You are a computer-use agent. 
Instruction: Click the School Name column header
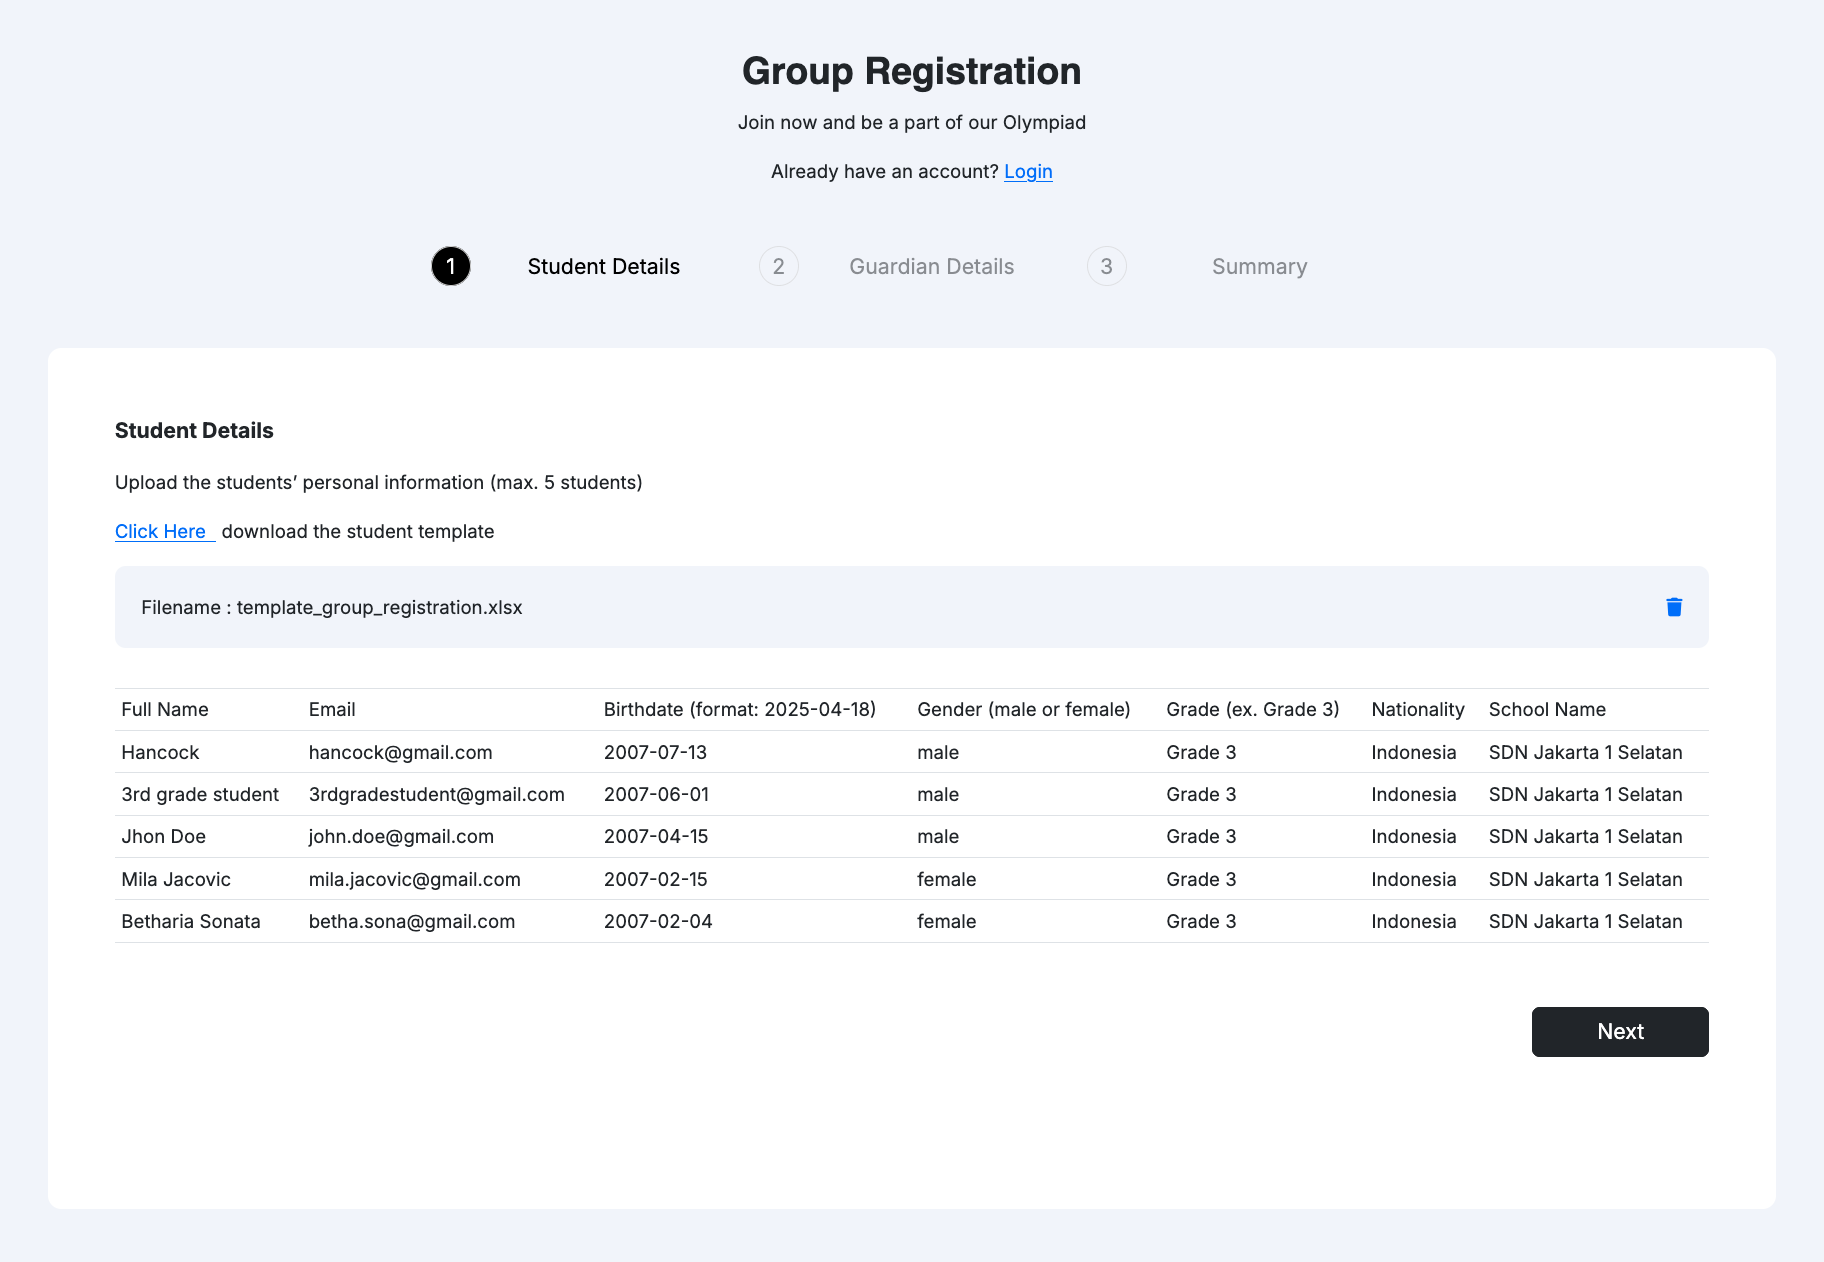point(1547,709)
